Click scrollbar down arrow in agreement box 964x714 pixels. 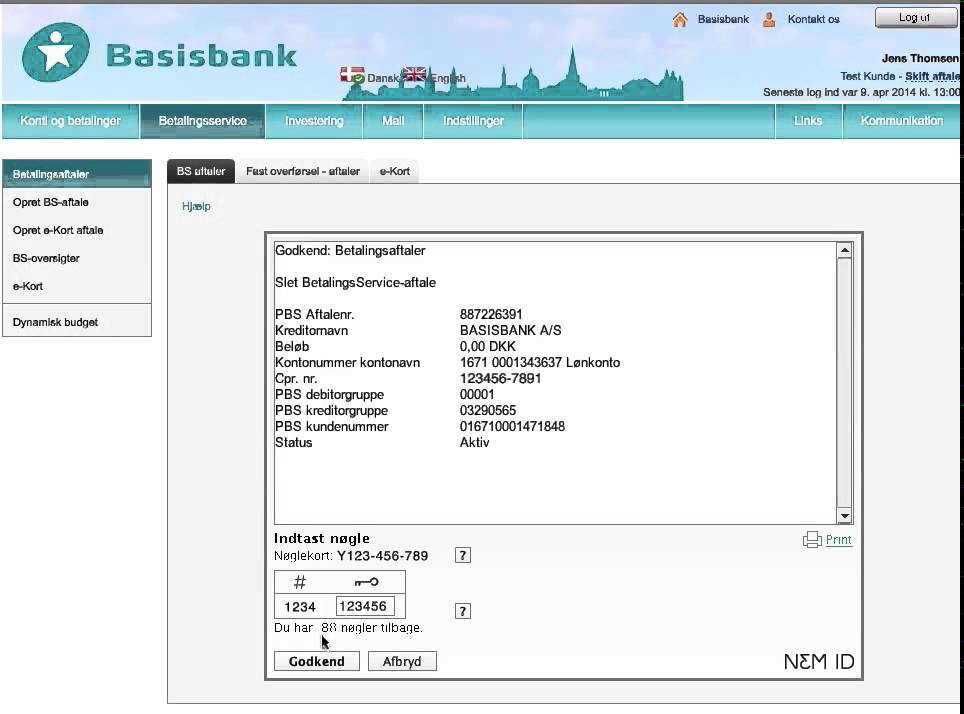[x=844, y=516]
